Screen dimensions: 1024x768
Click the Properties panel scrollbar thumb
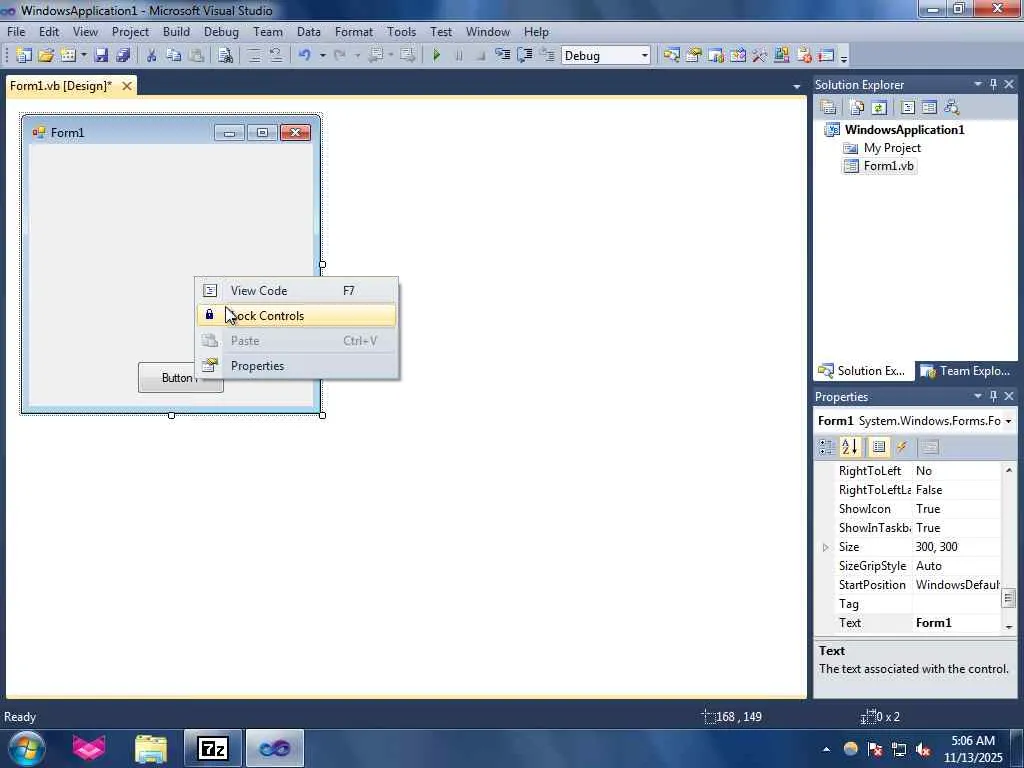pos(1009,598)
